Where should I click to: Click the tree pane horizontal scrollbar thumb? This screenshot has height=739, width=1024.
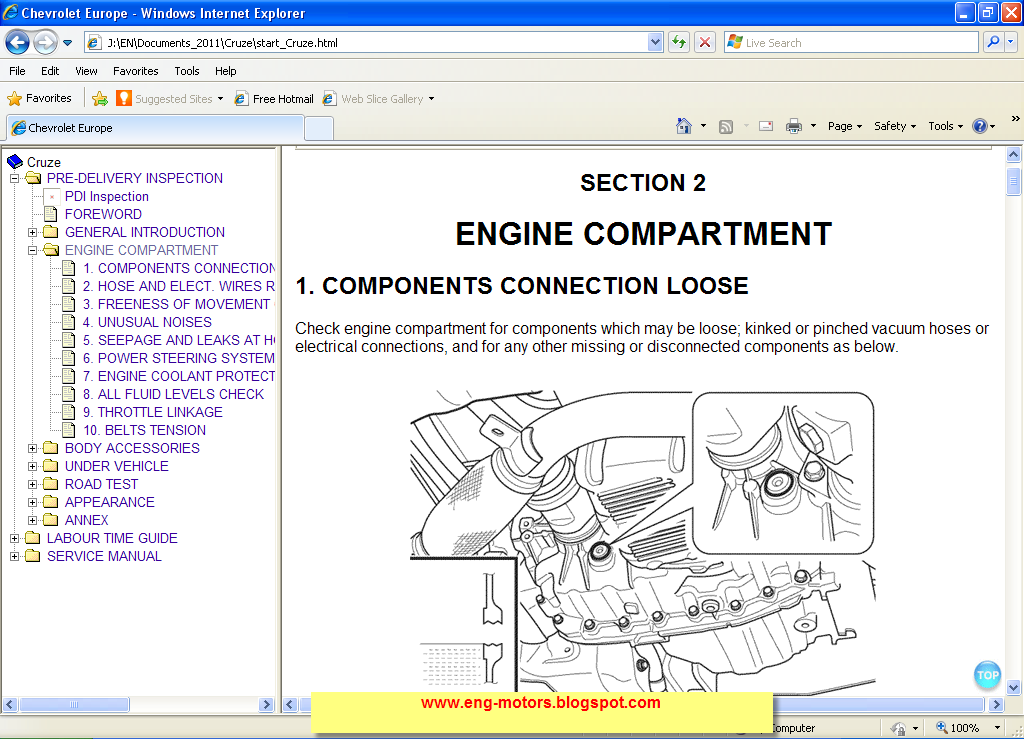point(74,704)
